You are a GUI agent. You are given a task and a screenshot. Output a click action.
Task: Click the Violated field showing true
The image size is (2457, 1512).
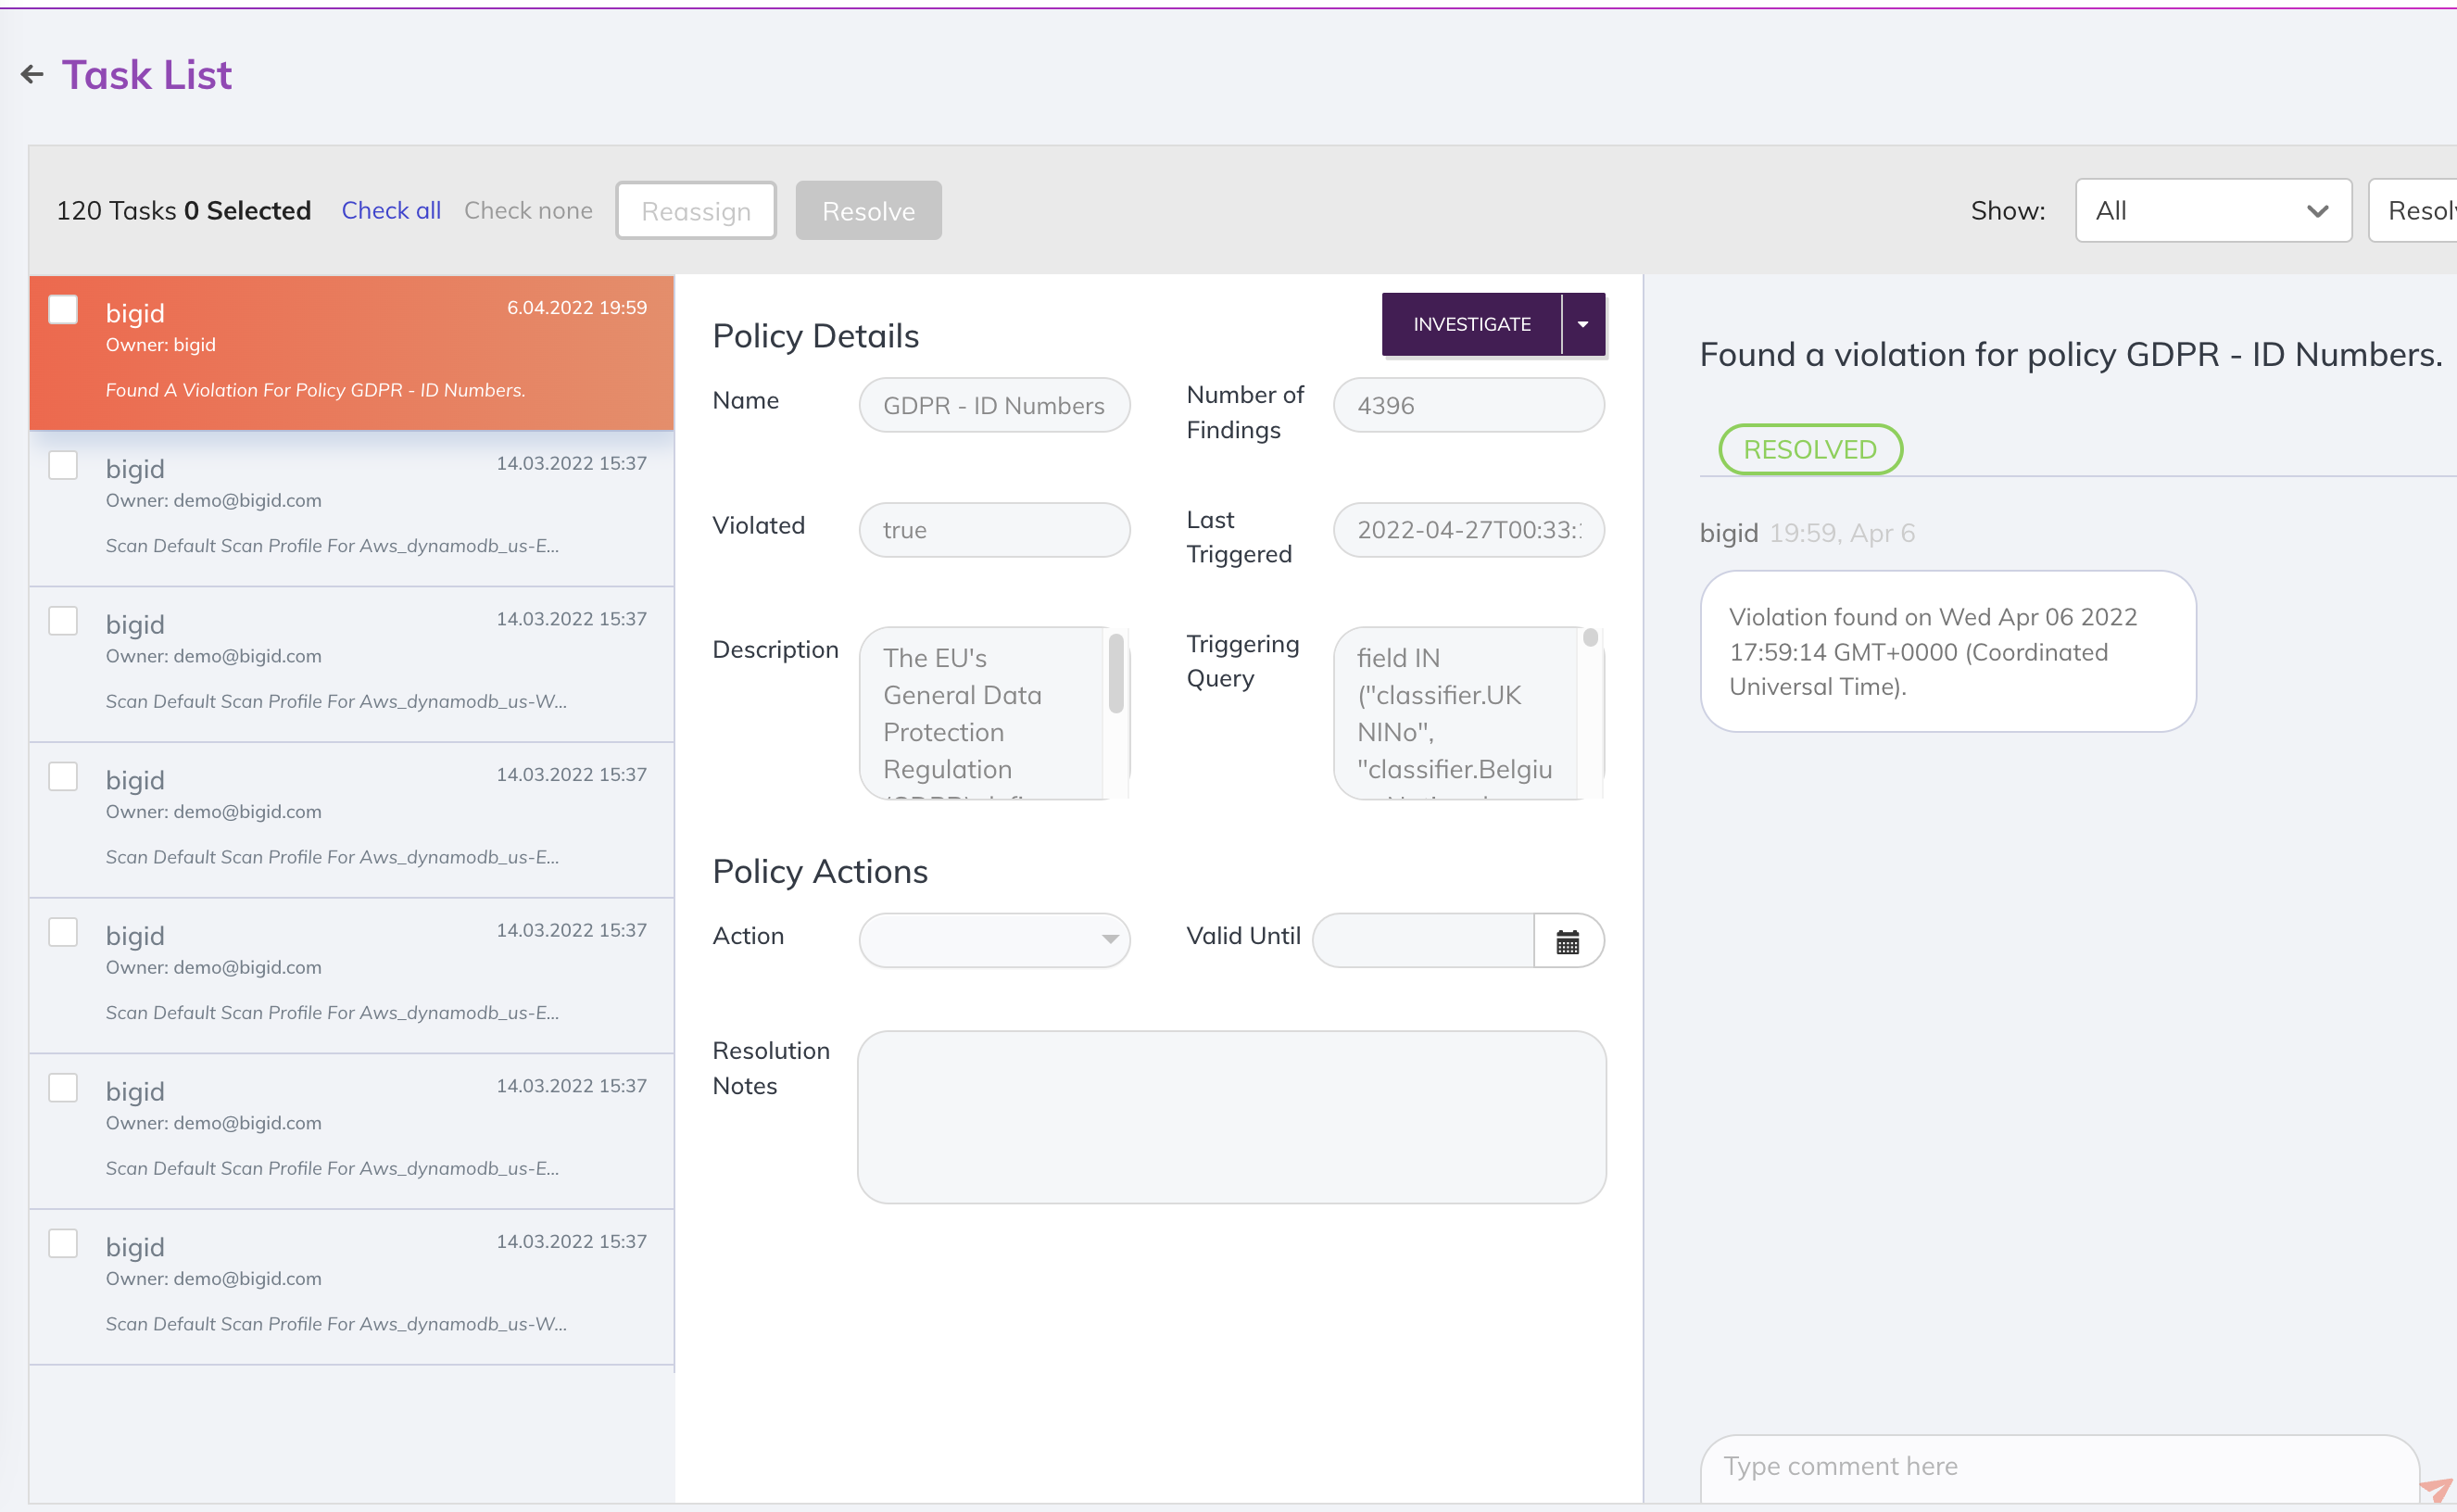point(994,530)
